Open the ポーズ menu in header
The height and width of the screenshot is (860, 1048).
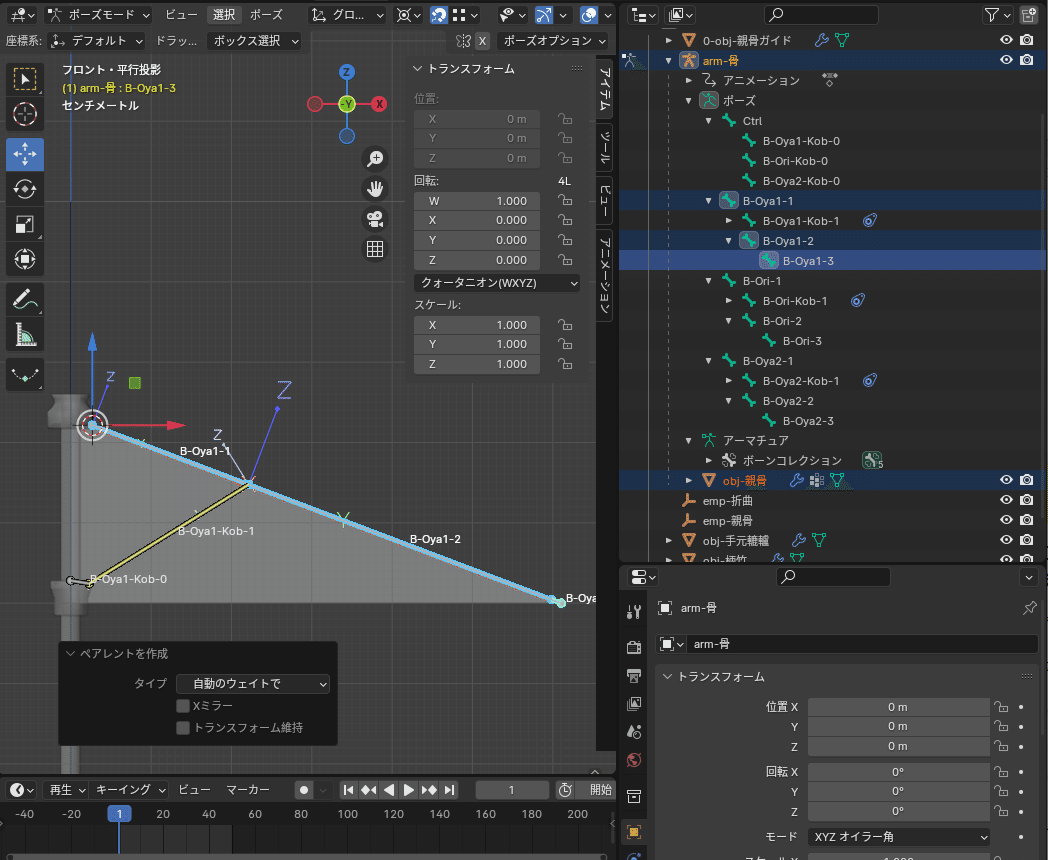click(265, 15)
